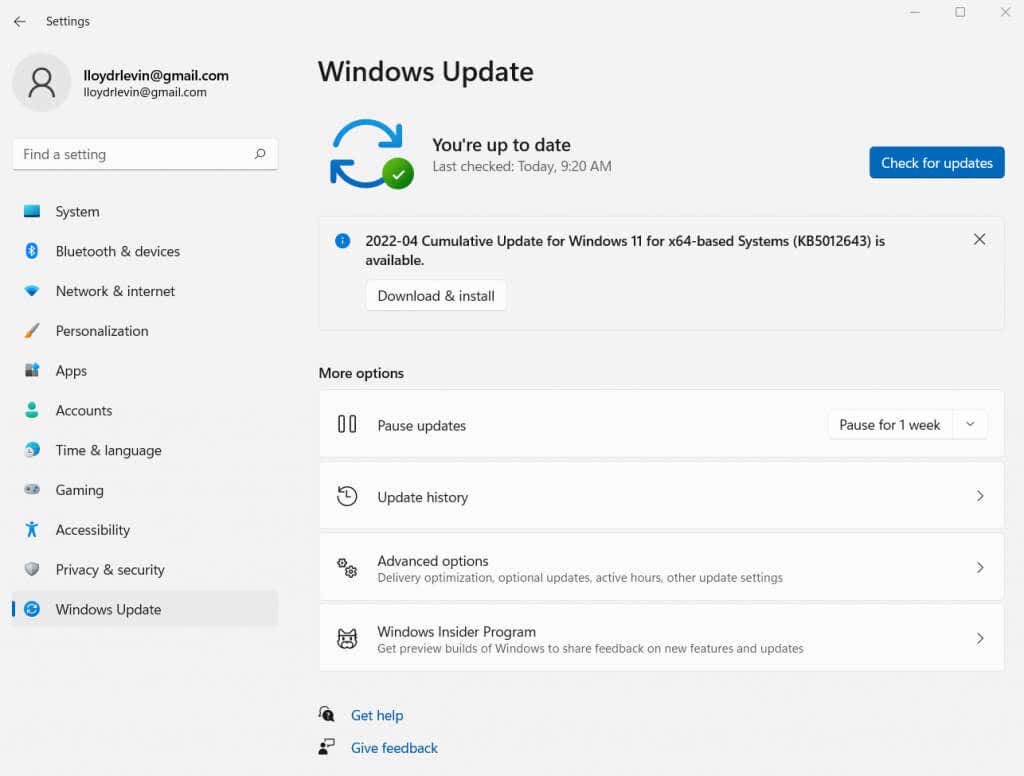The image size is (1024, 776).
Task: Expand Advanced options chevron
Action: click(980, 568)
